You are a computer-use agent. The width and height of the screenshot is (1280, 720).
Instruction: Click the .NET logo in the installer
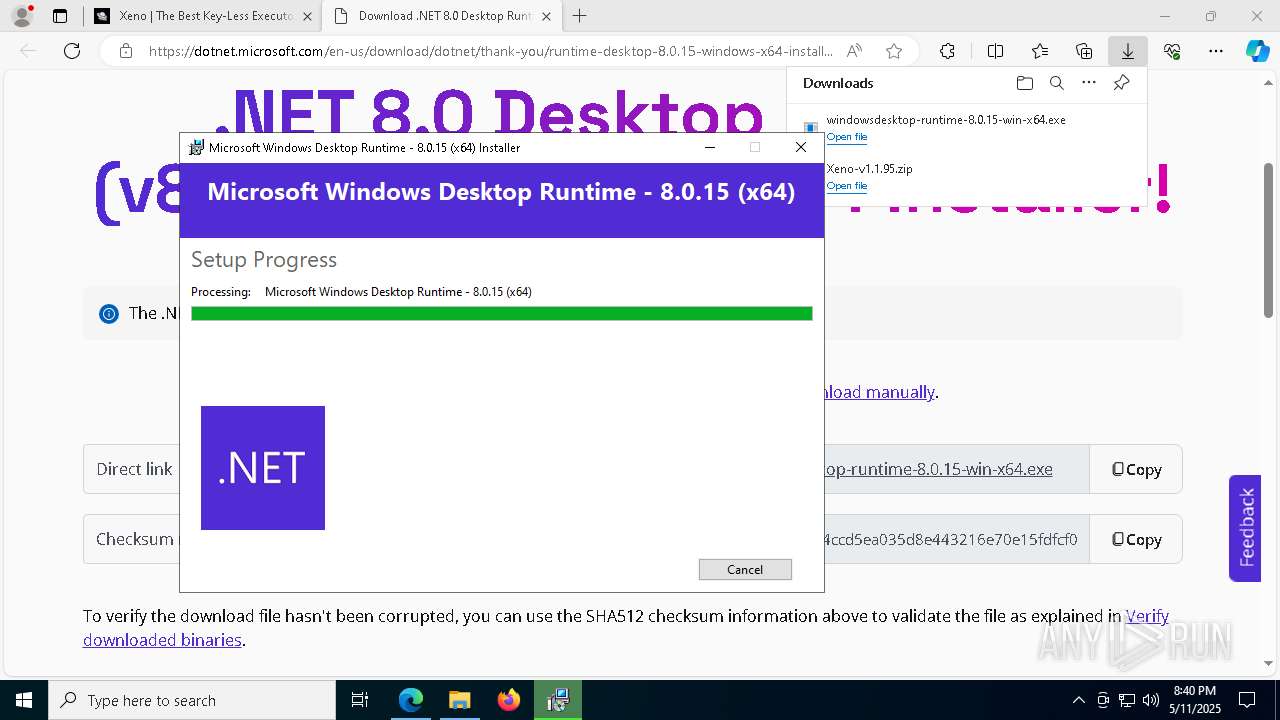point(263,468)
